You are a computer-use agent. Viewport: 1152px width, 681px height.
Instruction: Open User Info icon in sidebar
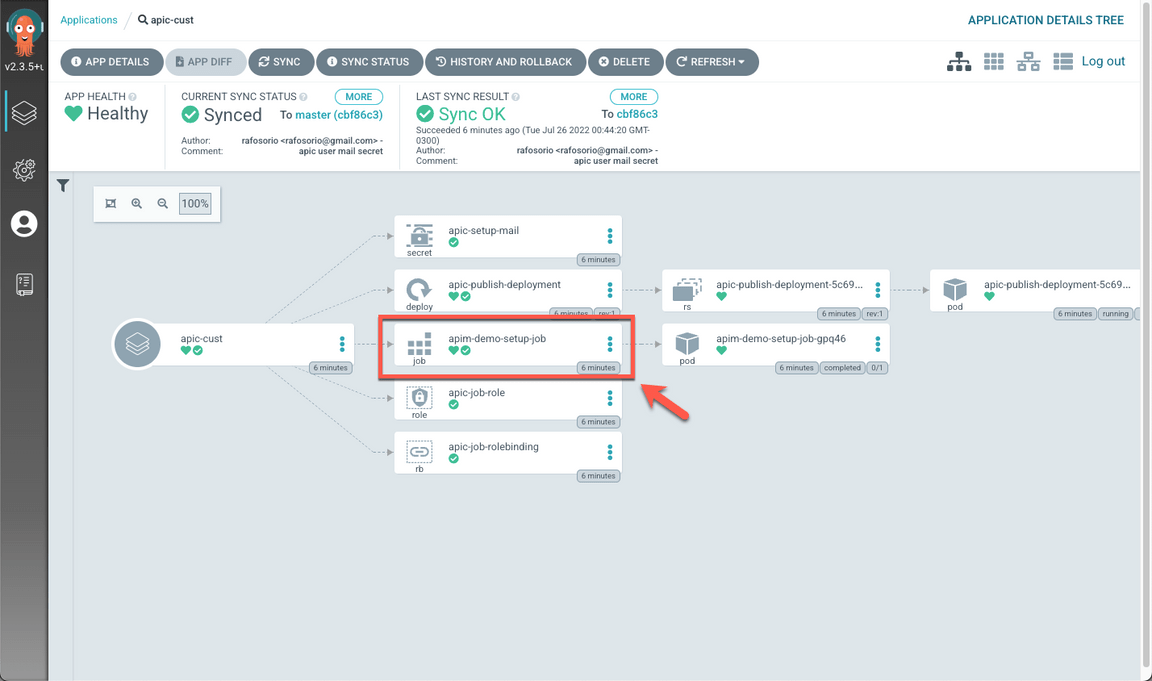coord(24,224)
